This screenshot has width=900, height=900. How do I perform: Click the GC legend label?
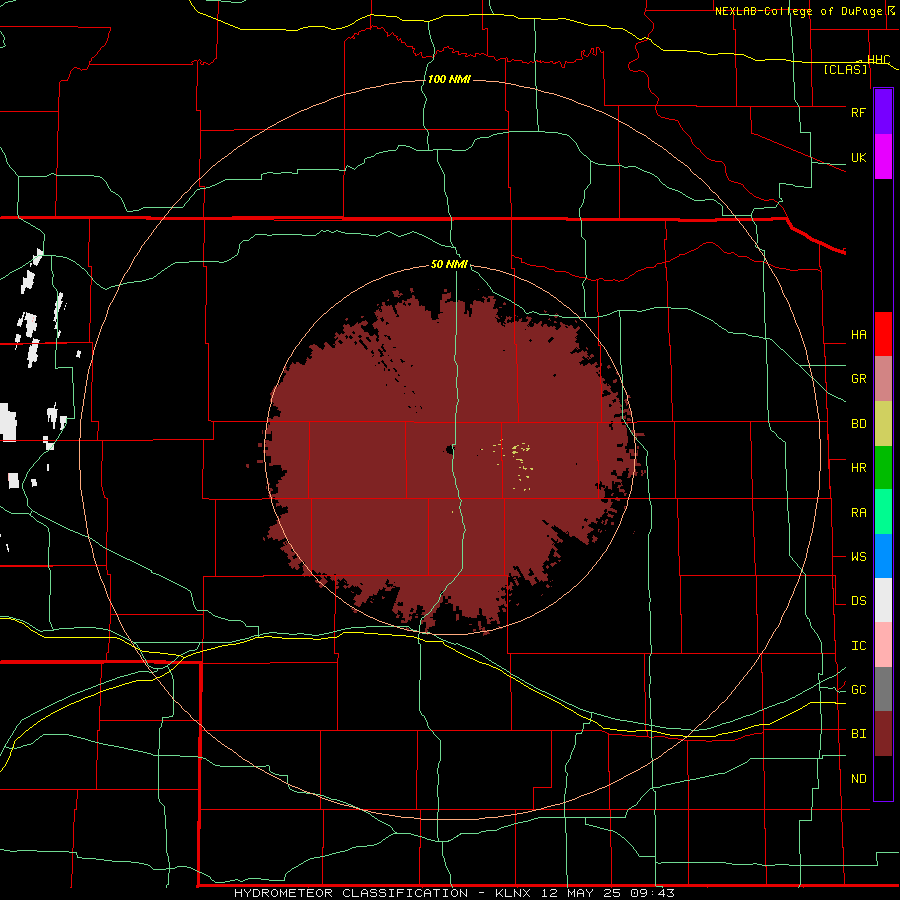click(x=858, y=690)
